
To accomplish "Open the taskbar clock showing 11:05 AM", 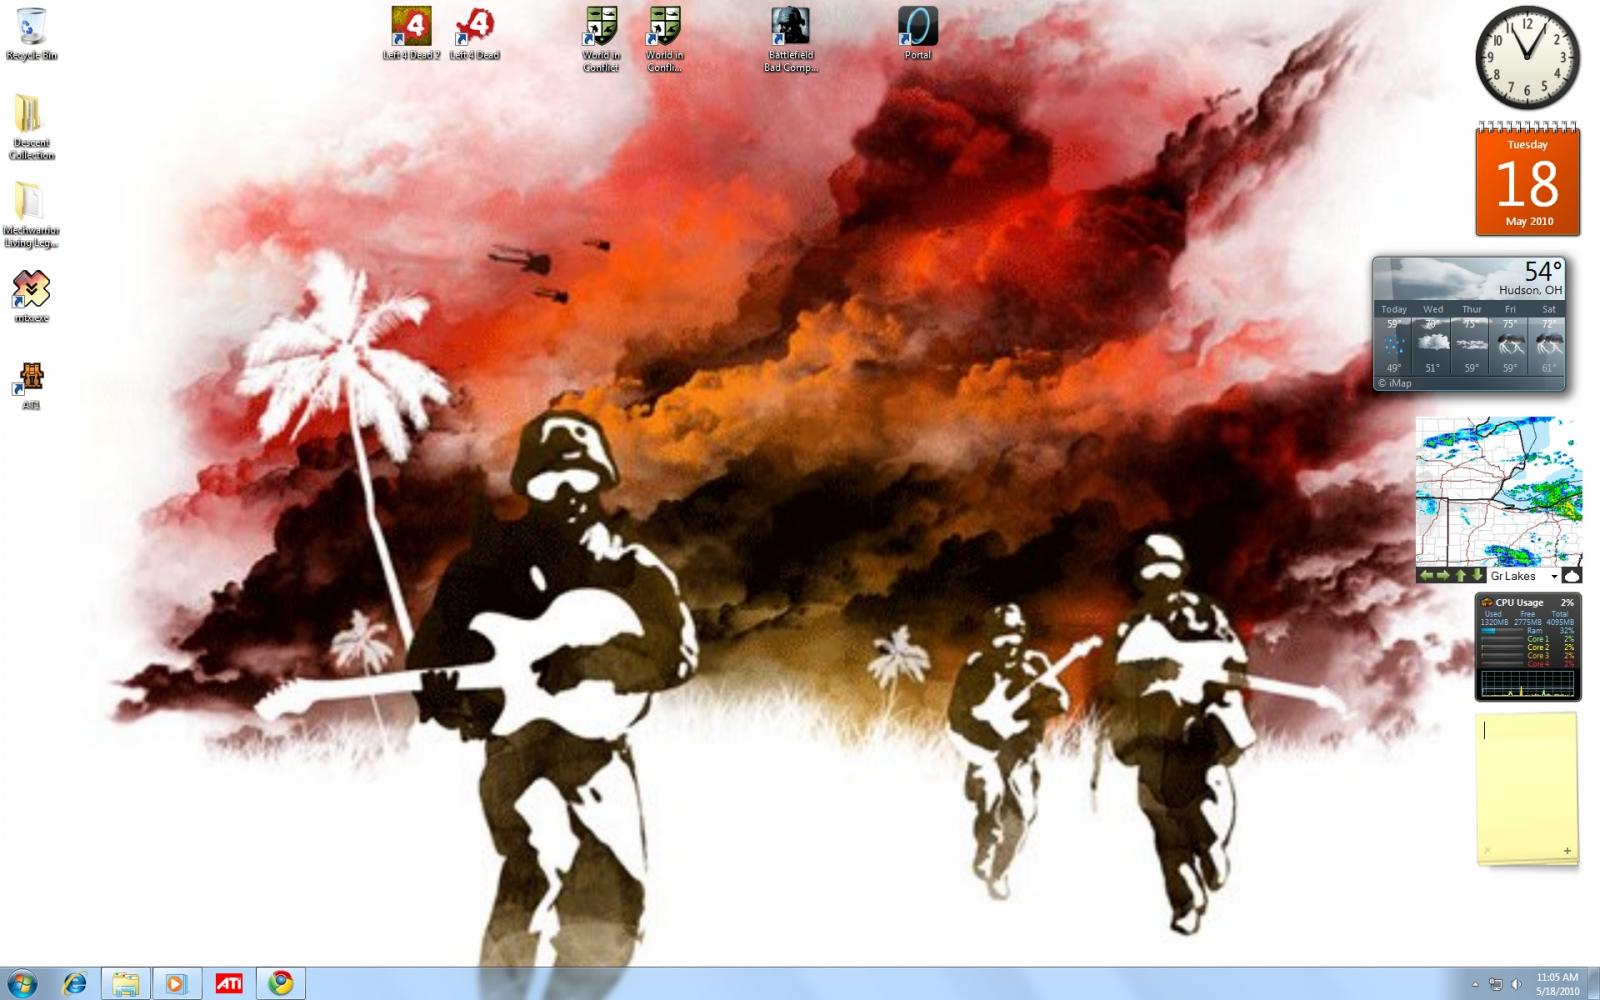I will [1557, 984].
